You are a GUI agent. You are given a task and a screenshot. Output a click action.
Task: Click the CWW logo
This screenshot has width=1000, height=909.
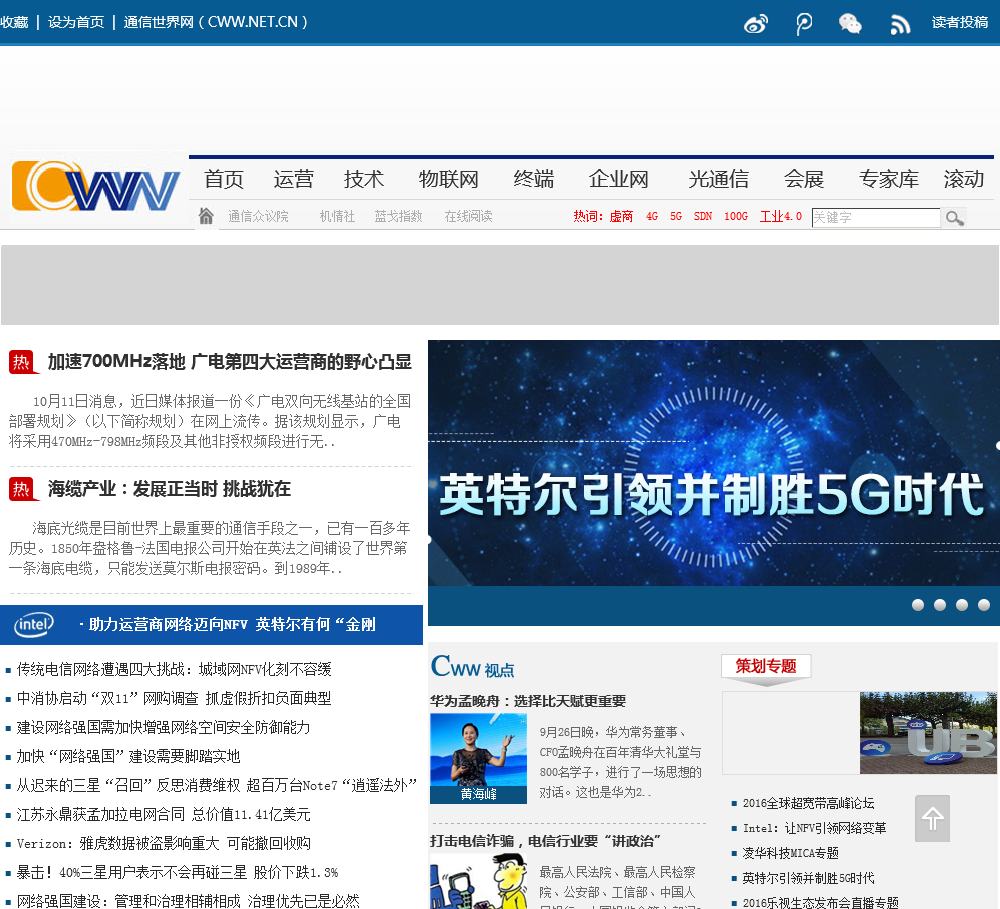(96, 186)
